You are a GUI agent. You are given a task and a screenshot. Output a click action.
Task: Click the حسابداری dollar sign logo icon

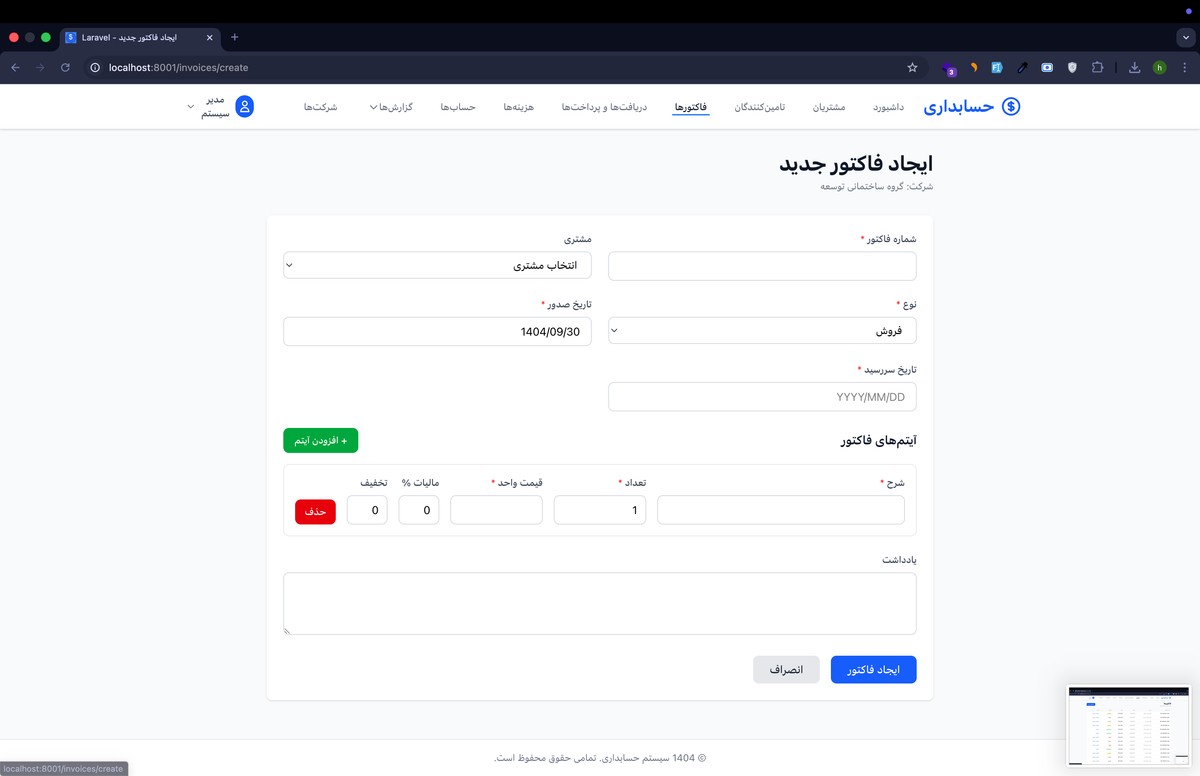[x=1009, y=106]
